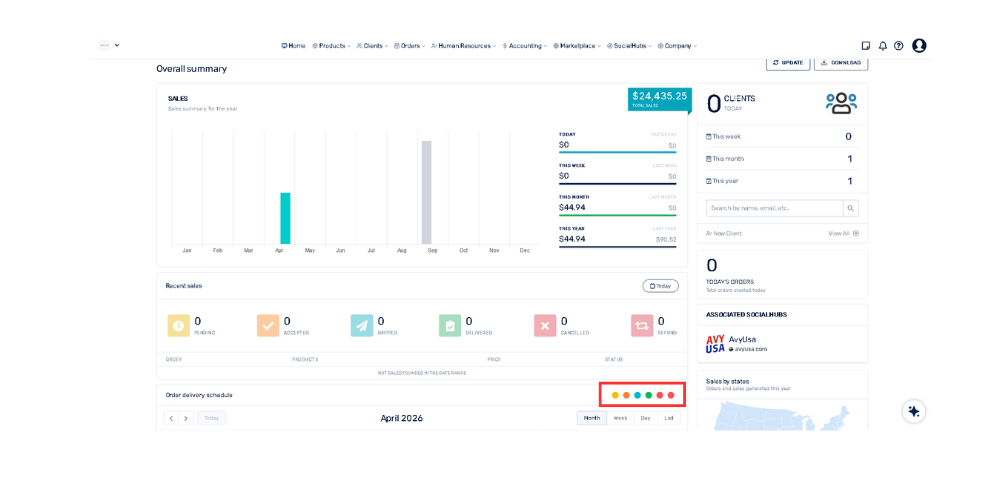The height and width of the screenshot is (500, 1000).
Task: Switch calendar to Day view
Action: point(645,418)
